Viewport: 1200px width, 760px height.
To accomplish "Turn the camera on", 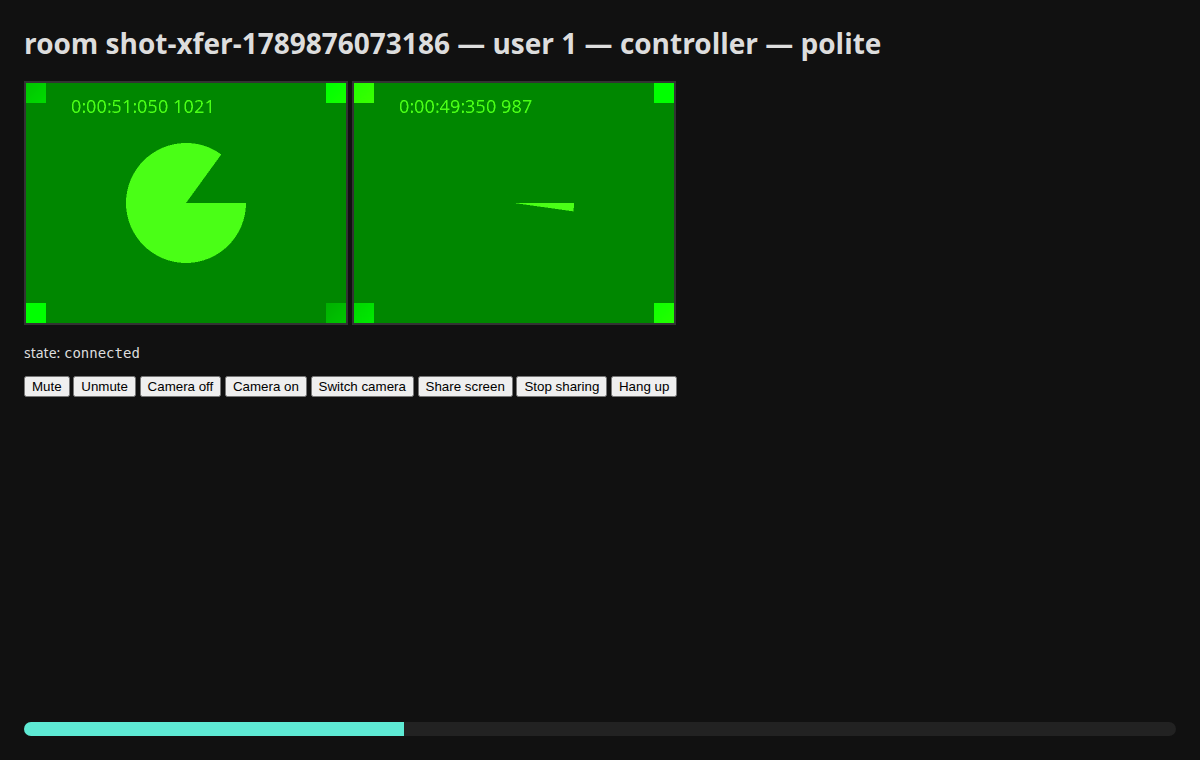I will [266, 387].
